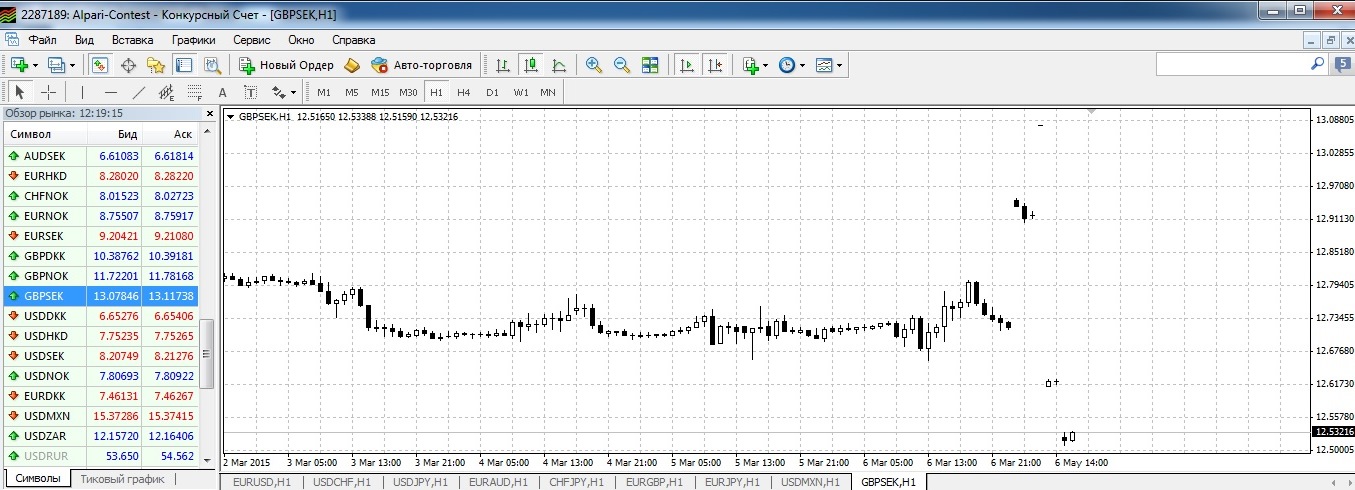Click the triangle beside GBPSEK,H1 chart title
Viewport: 1355px width, 490px height.
click(x=232, y=117)
